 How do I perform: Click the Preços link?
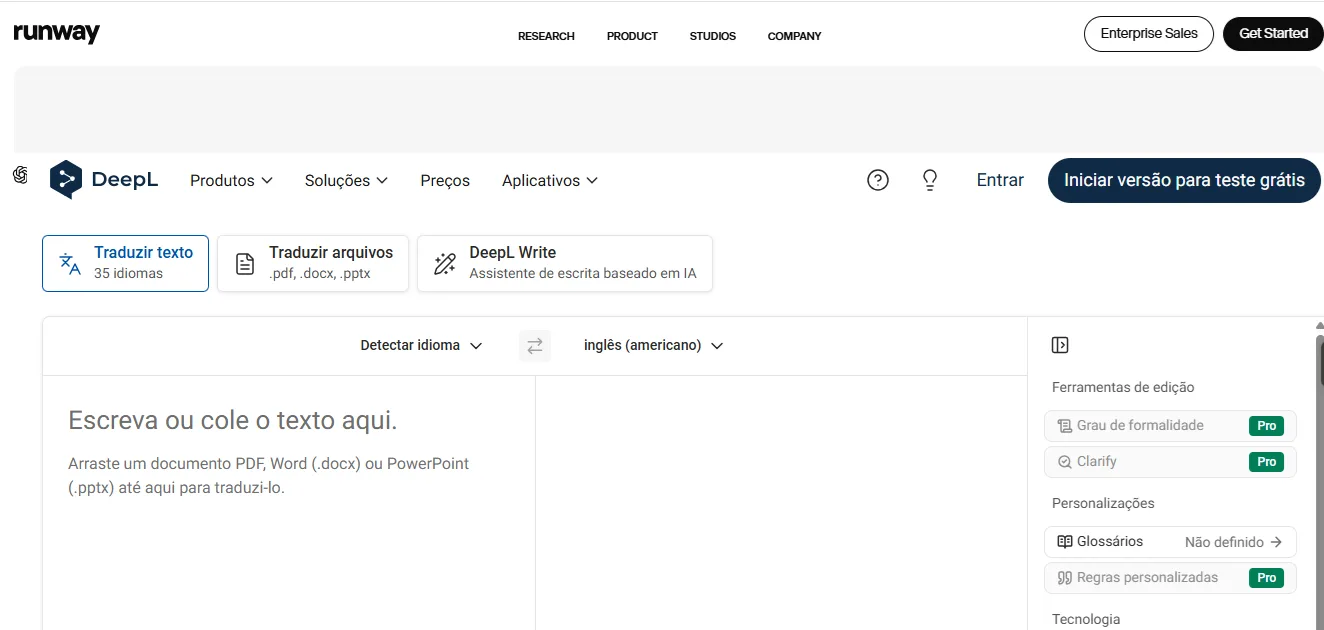pos(445,181)
